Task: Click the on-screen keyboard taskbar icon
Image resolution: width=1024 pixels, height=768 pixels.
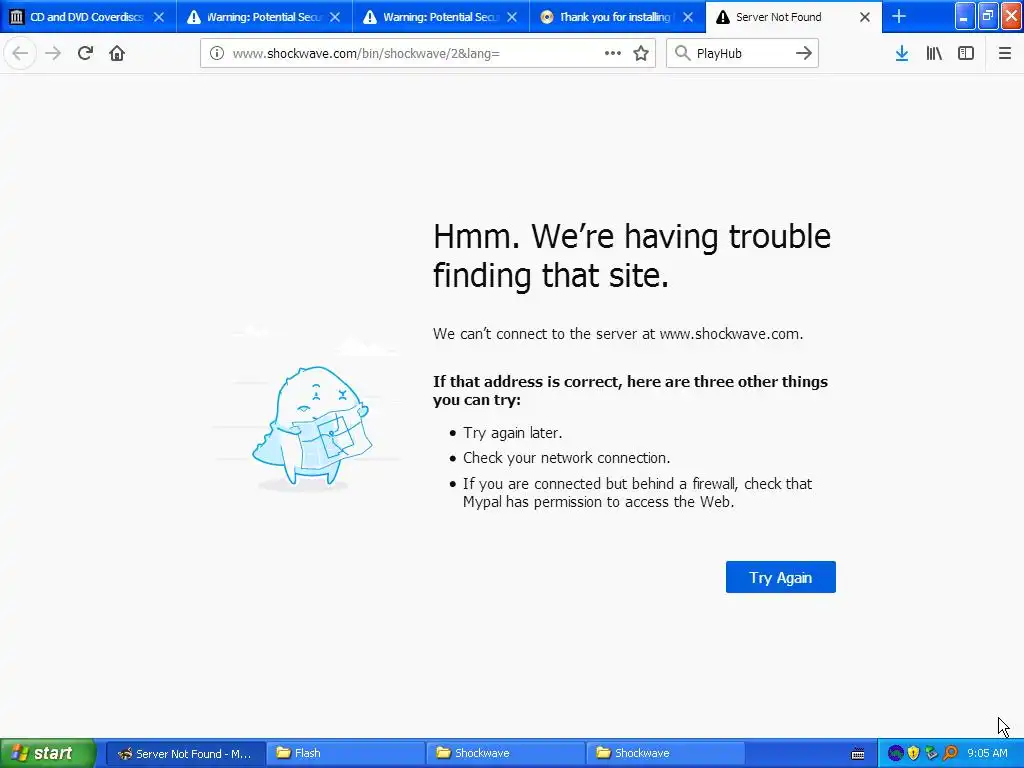Action: point(858,754)
